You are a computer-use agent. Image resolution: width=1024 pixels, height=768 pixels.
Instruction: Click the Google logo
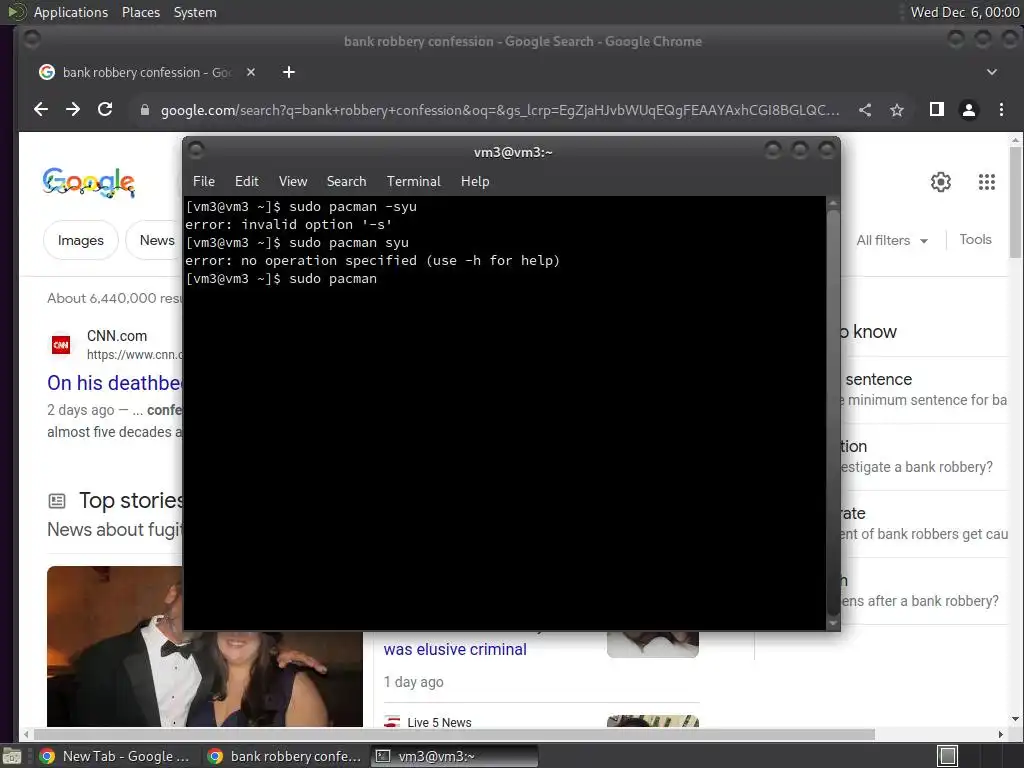[89, 182]
